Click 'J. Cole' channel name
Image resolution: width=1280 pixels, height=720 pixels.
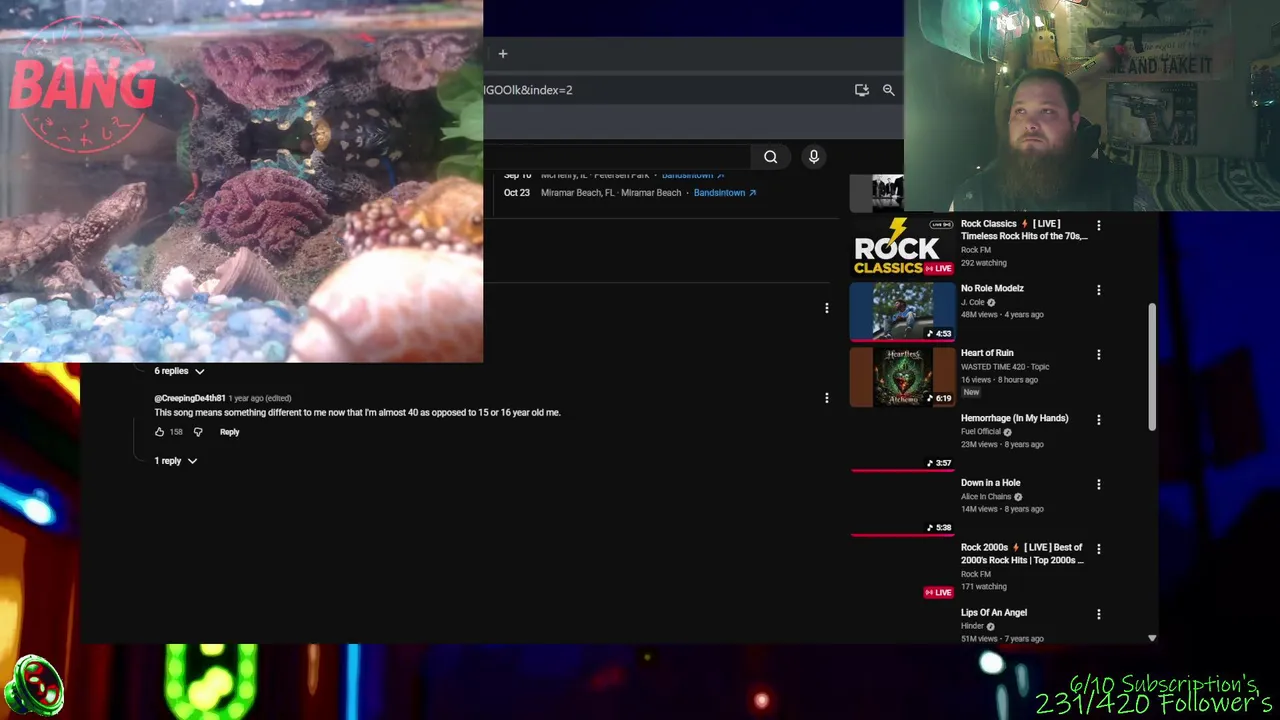pos(973,302)
